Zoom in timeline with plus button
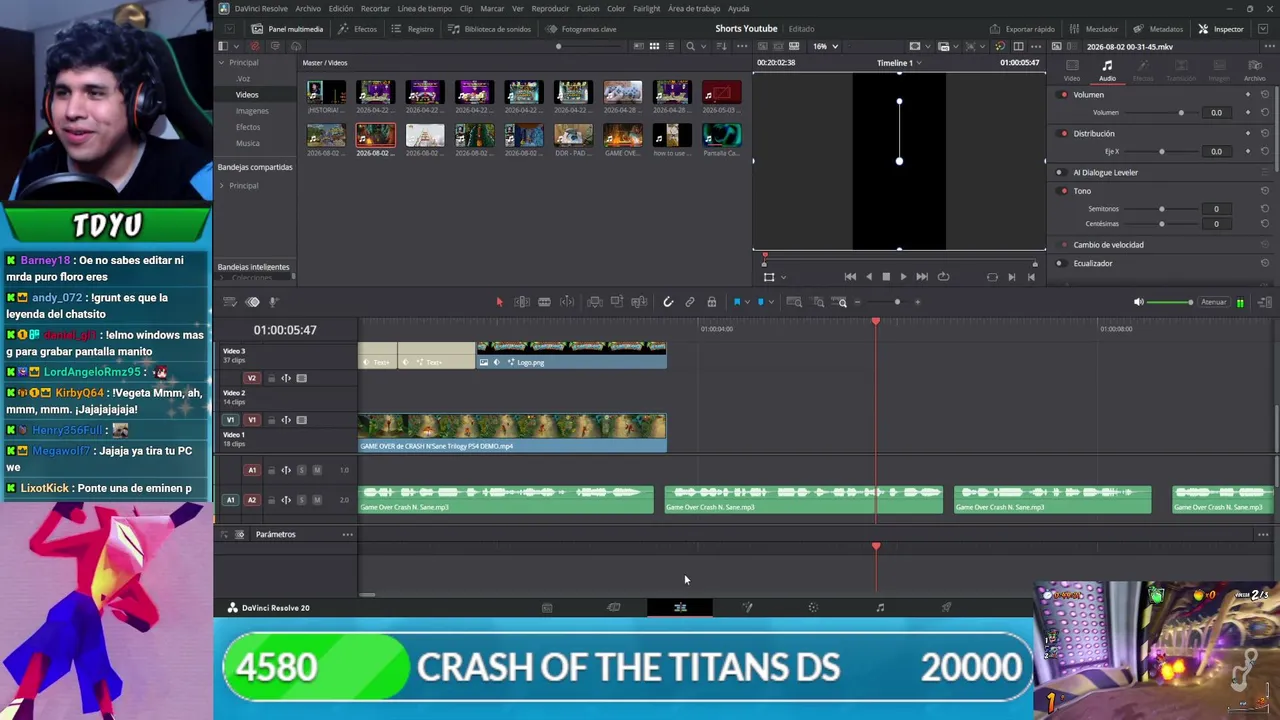The height and width of the screenshot is (720, 1280). 918,302
